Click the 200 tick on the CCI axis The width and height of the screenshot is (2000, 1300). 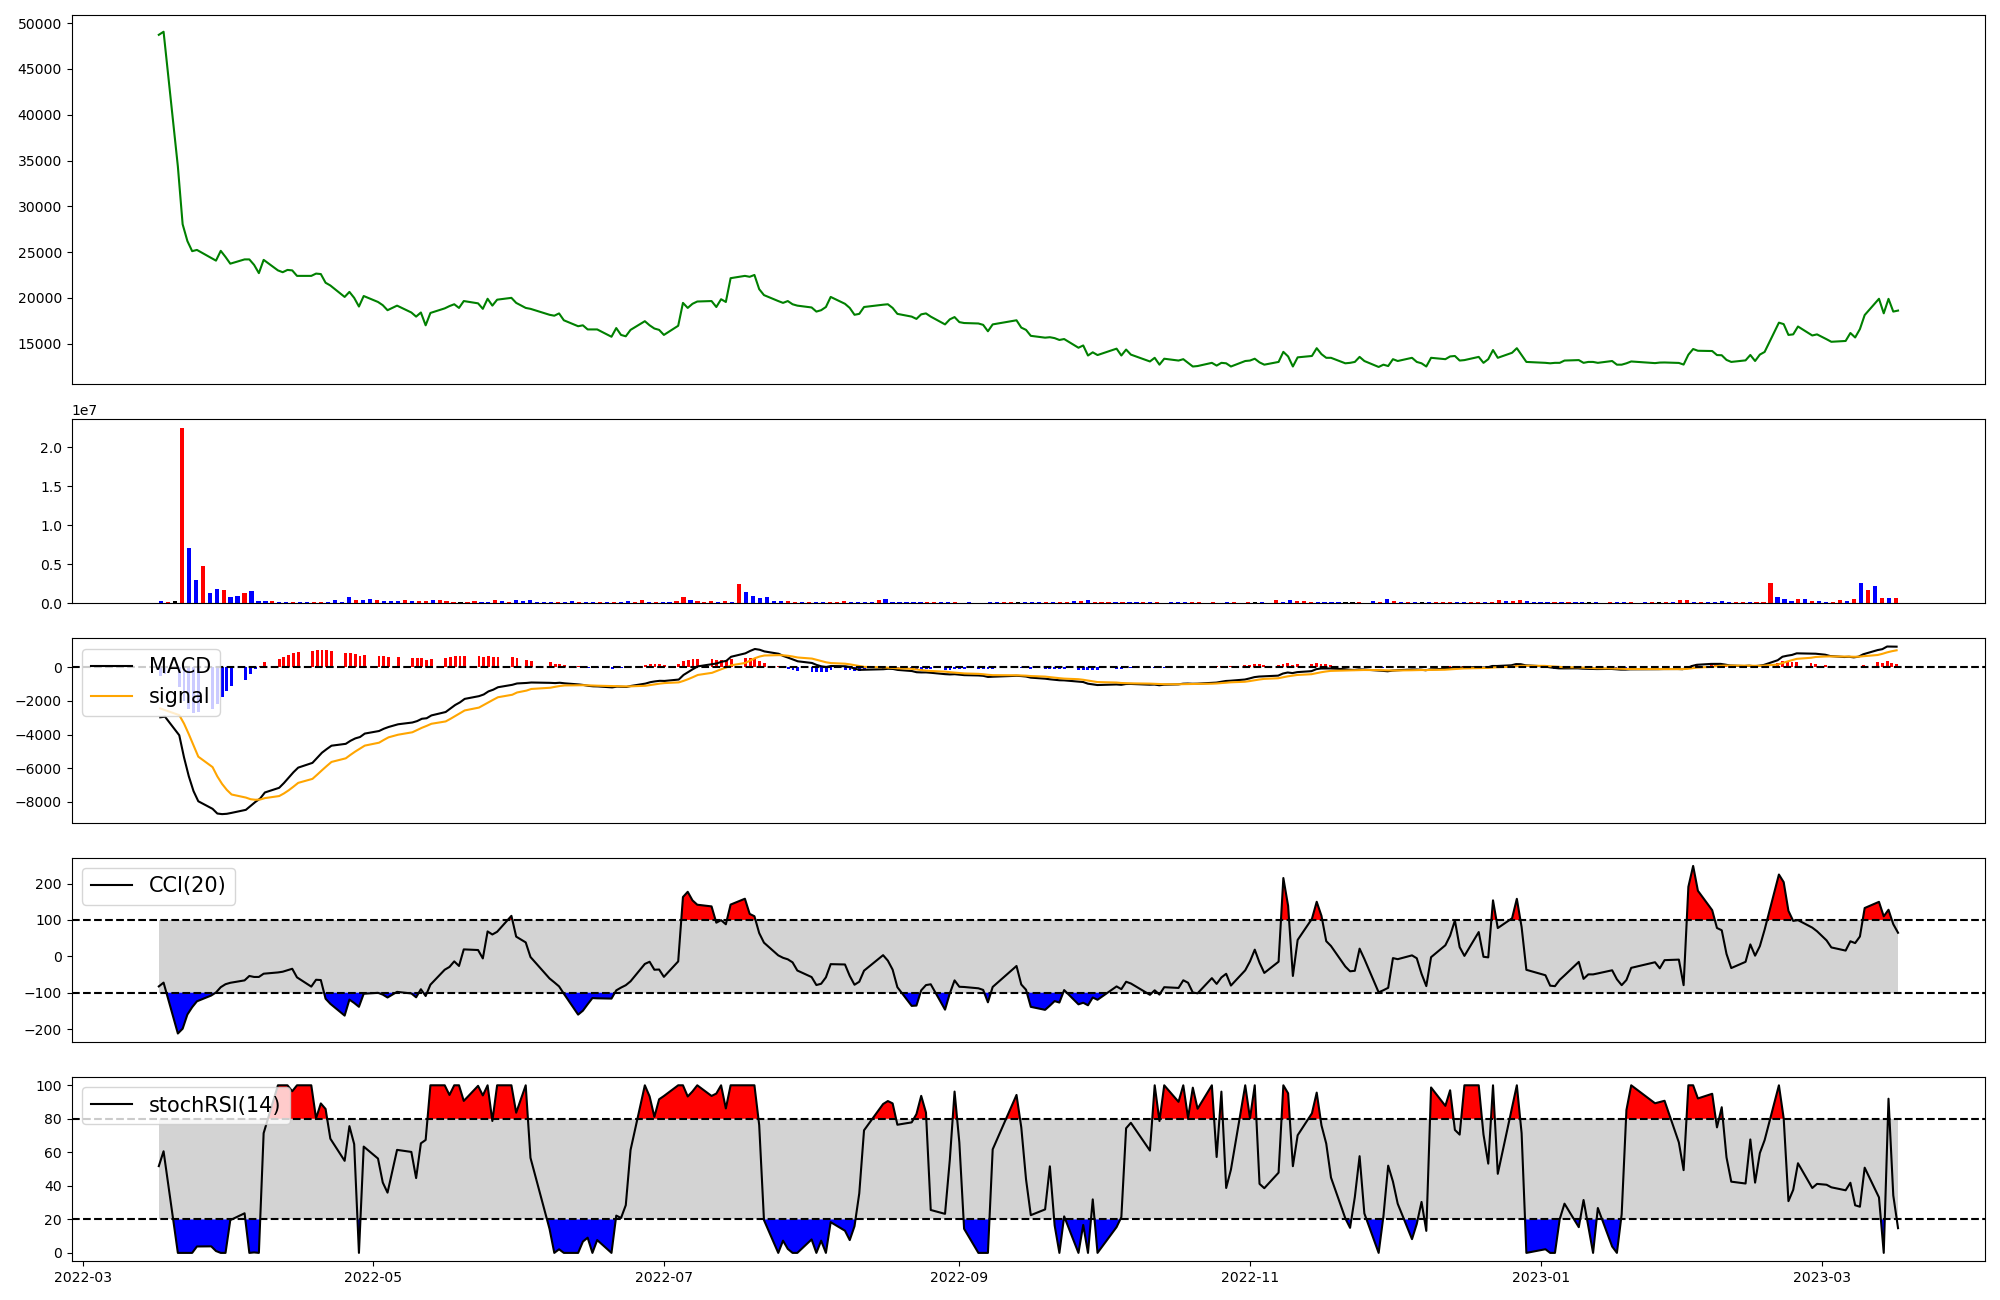[48, 884]
